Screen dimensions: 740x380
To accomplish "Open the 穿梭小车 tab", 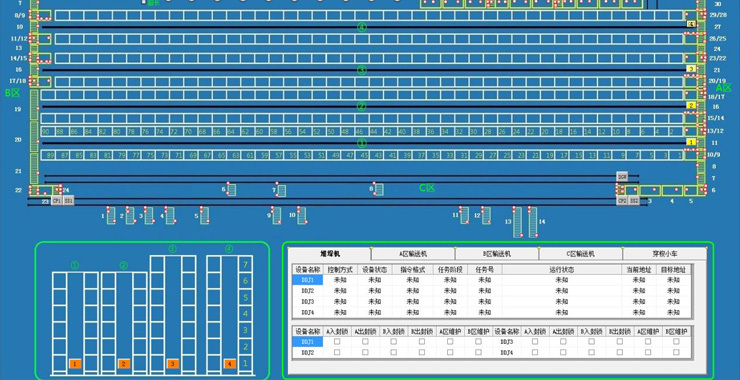I will pyautogui.click(x=664, y=254).
